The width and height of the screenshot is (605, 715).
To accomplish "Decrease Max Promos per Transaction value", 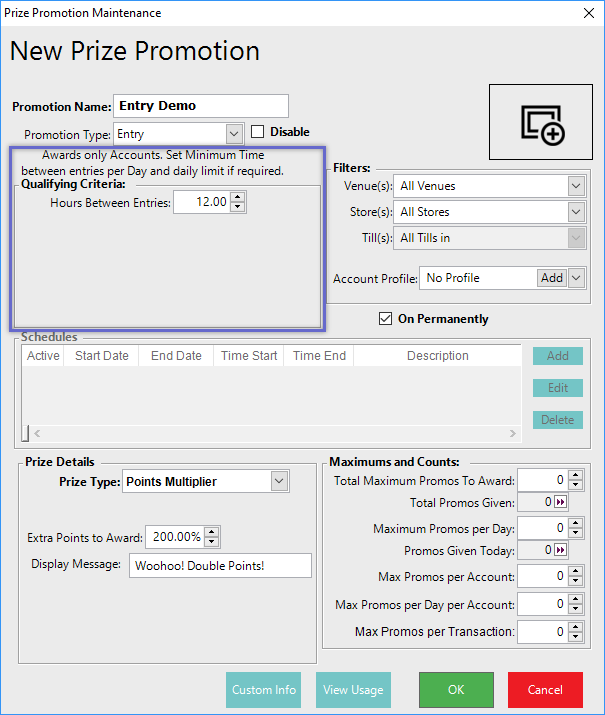I will [575, 636].
